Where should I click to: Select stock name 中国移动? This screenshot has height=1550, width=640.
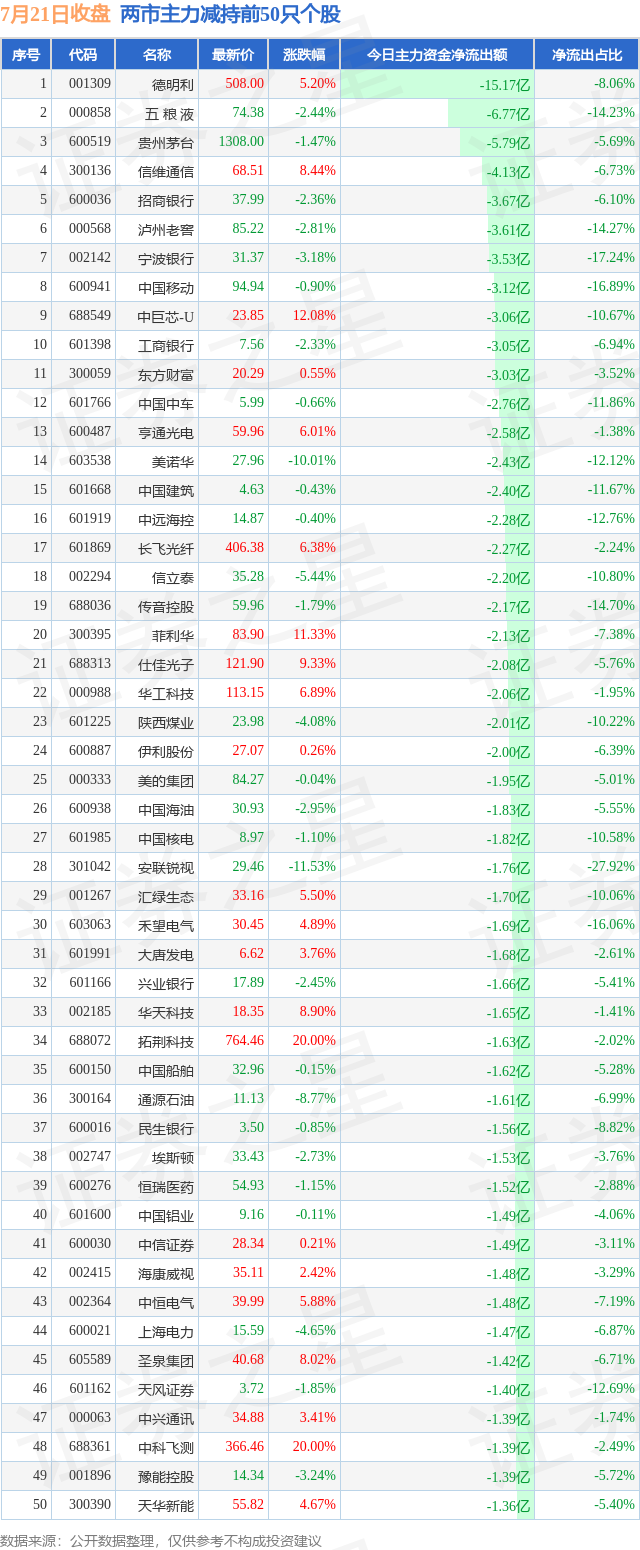pyautogui.click(x=166, y=288)
